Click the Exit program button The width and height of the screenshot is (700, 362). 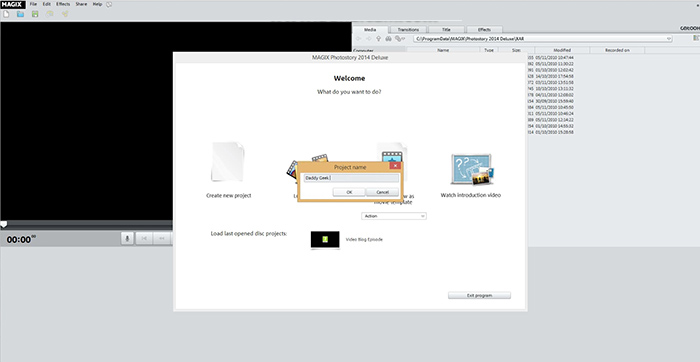[x=479, y=295]
